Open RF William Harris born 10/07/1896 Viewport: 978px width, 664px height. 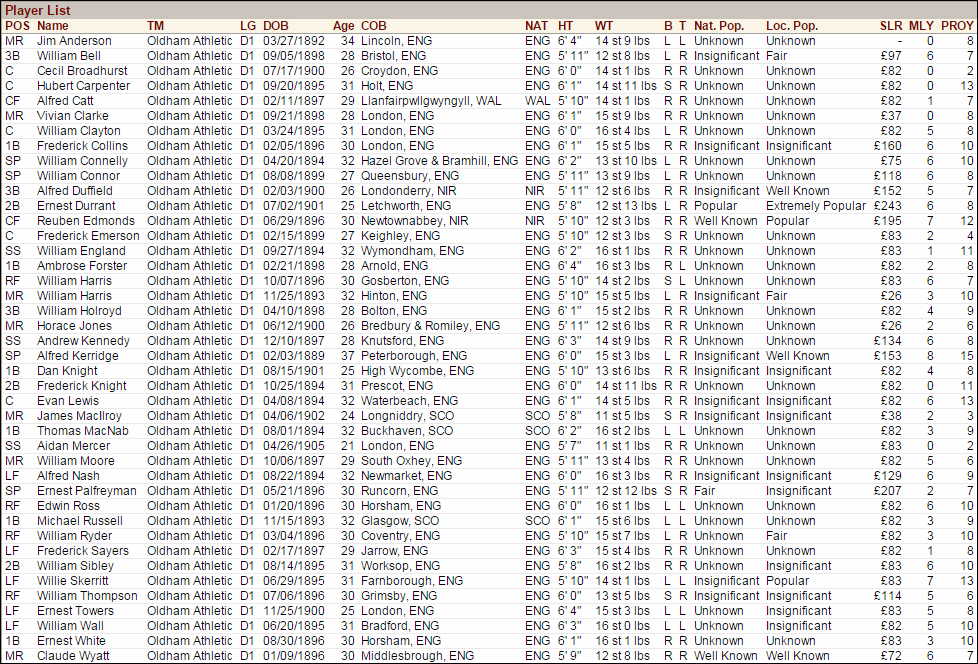click(x=74, y=281)
